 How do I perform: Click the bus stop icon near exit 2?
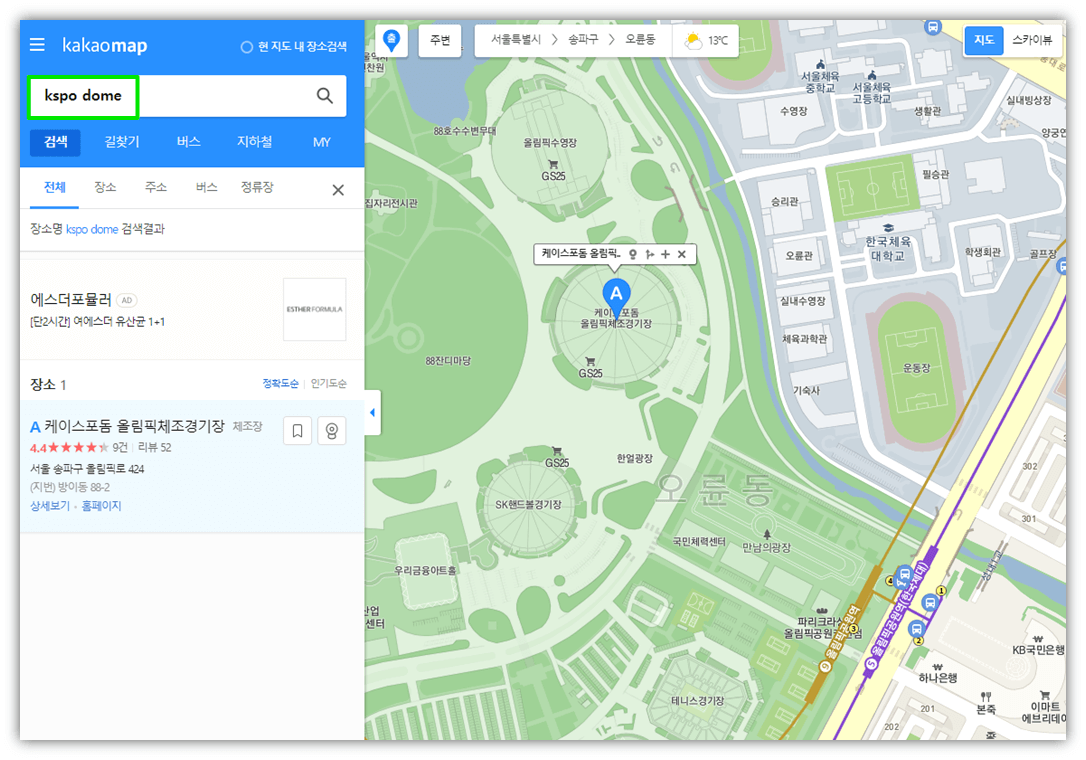916,630
